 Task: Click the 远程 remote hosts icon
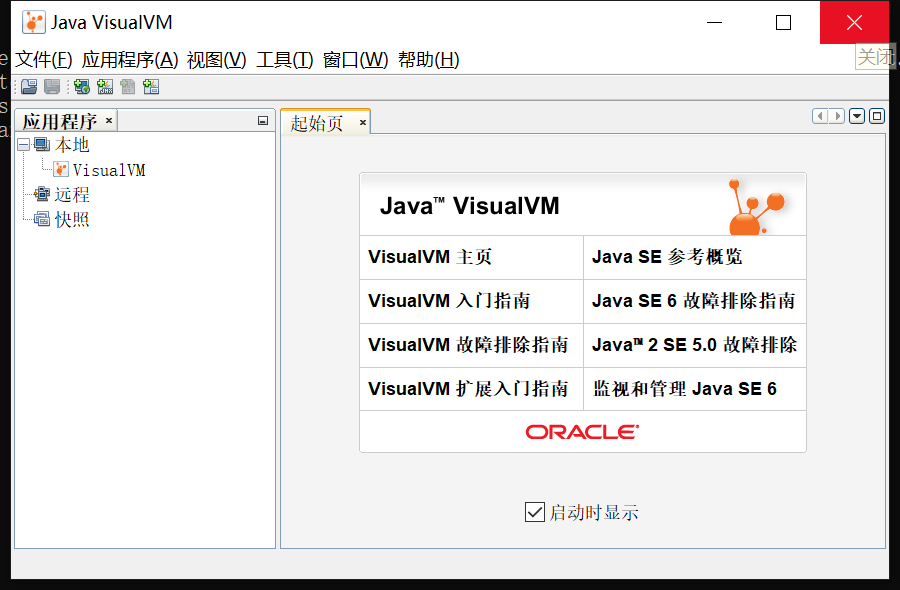[42, 194]
